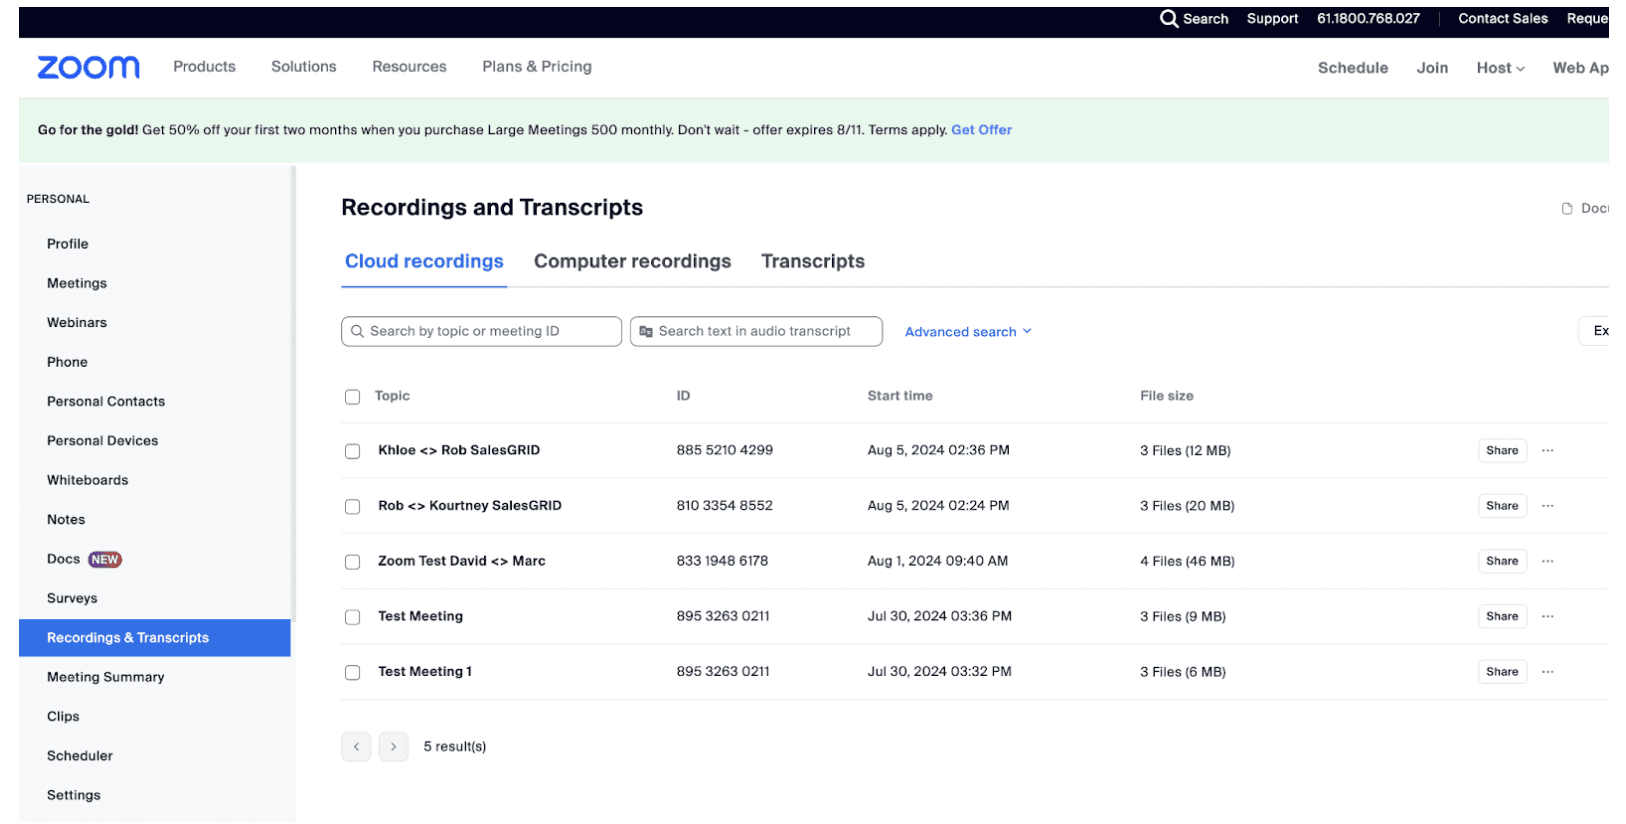
Task: Select checkbox for Test Meeting 1 recording
Action: tap(352, 673)
